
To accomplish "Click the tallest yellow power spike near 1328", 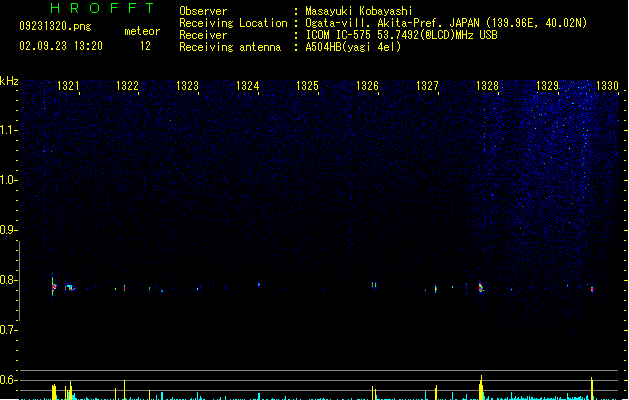I will point(481,387).
